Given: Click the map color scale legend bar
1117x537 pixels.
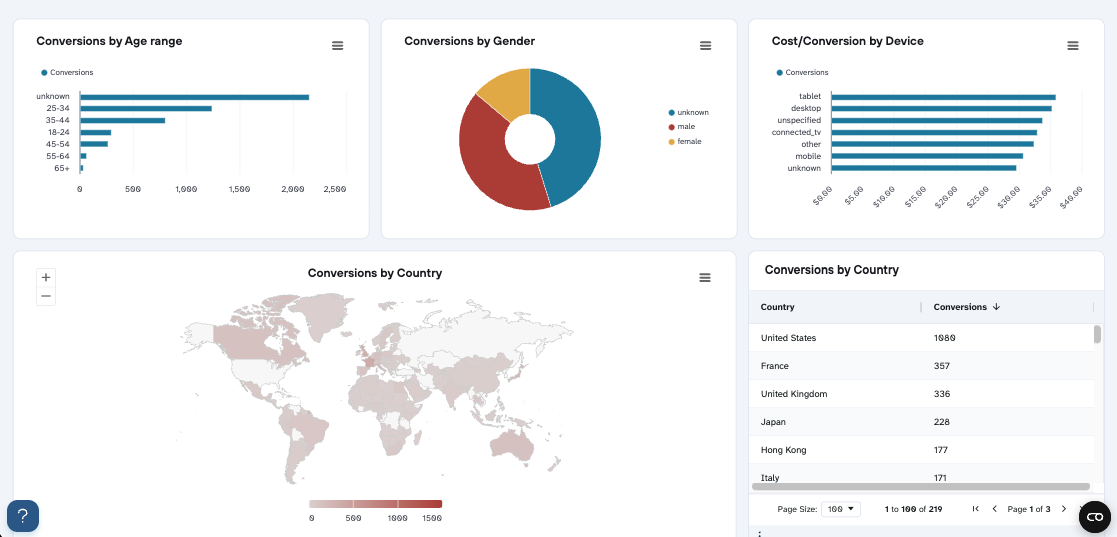Looking at the screenshot, I should [375, 504].
